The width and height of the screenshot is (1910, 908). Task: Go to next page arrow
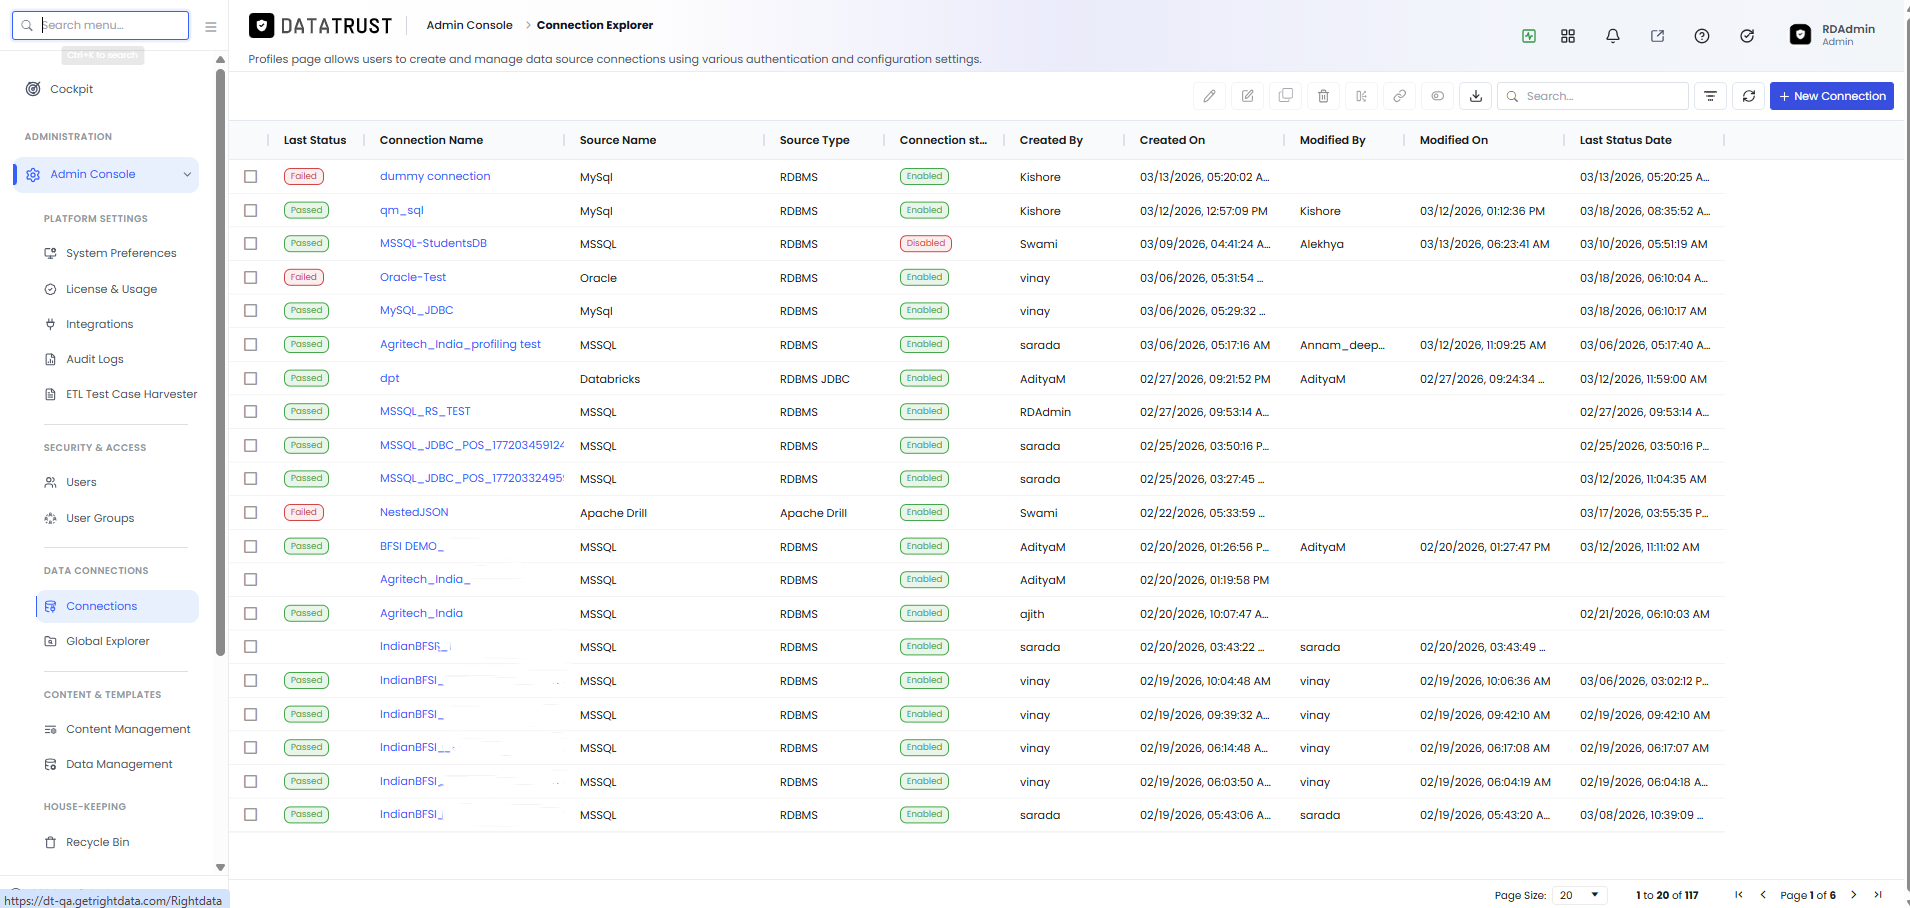tap(1853, 895)
